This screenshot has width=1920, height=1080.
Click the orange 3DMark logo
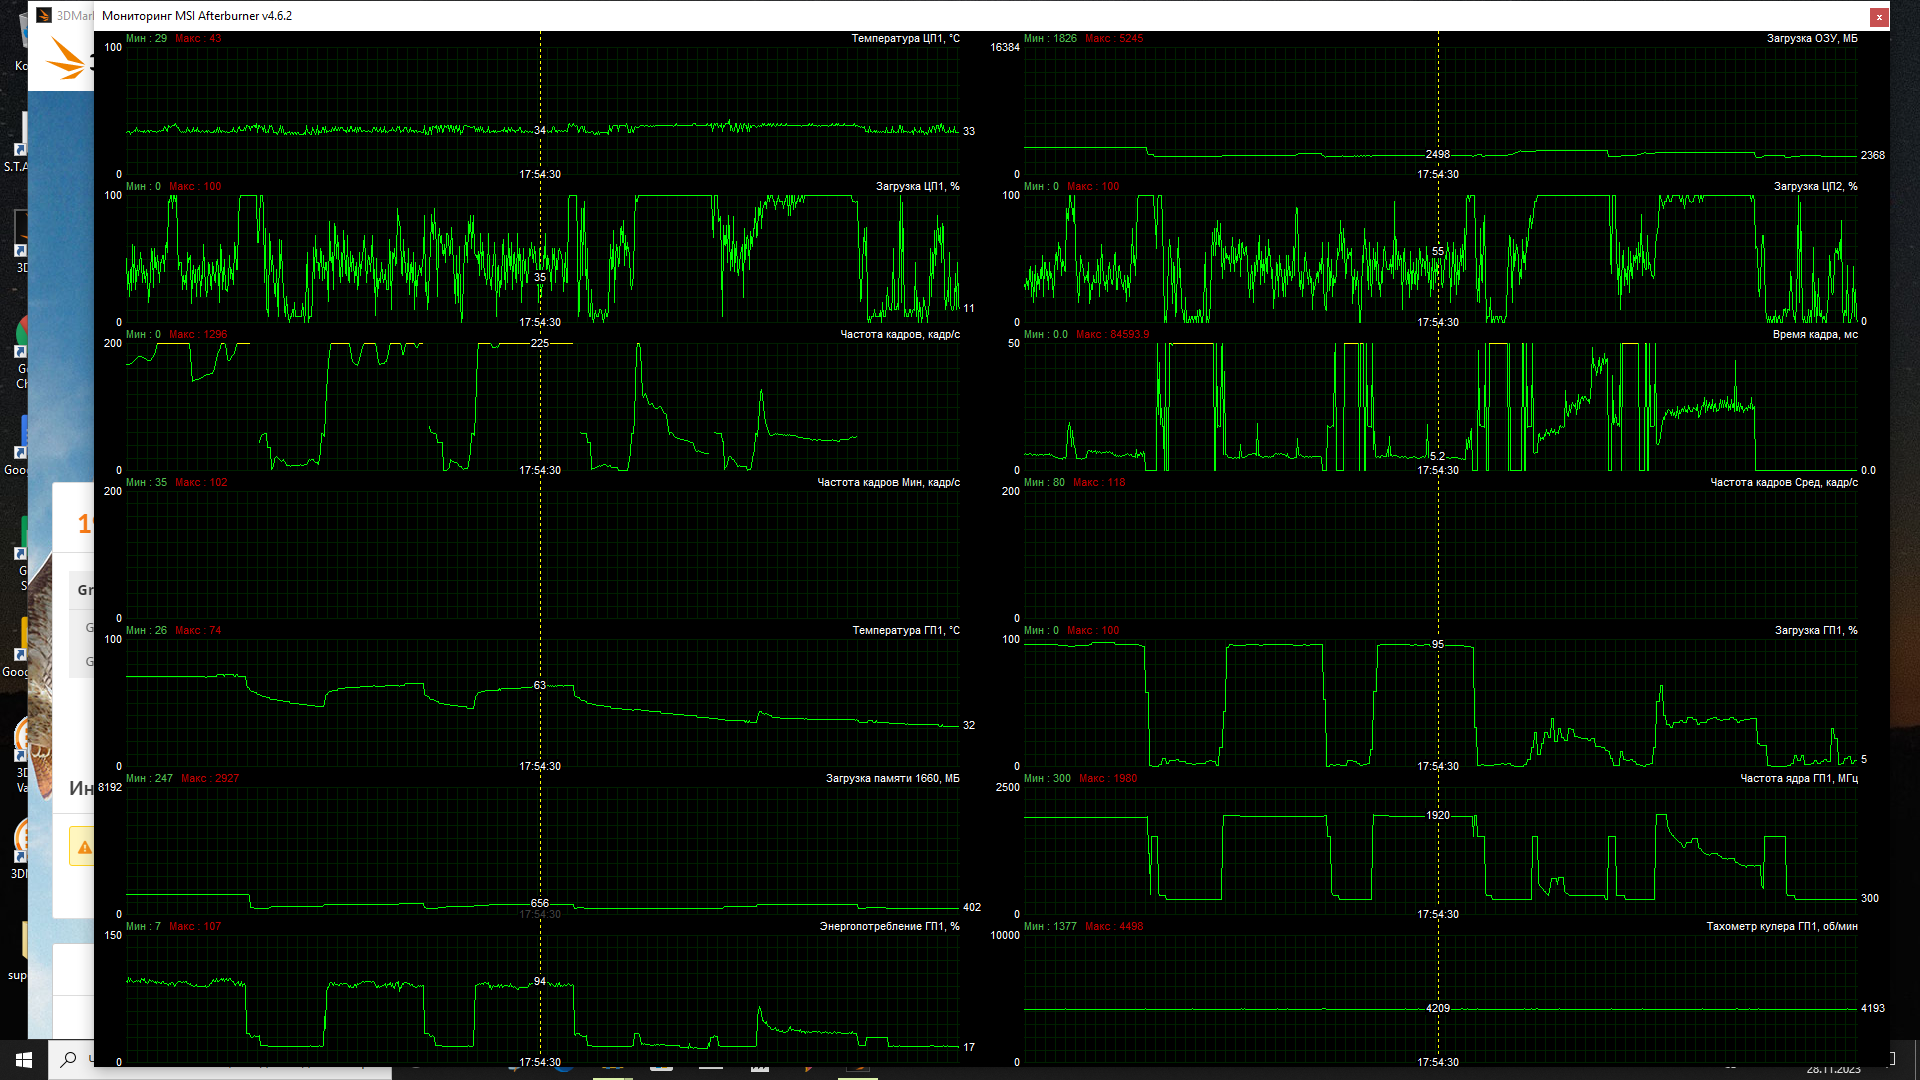[66, 59]
